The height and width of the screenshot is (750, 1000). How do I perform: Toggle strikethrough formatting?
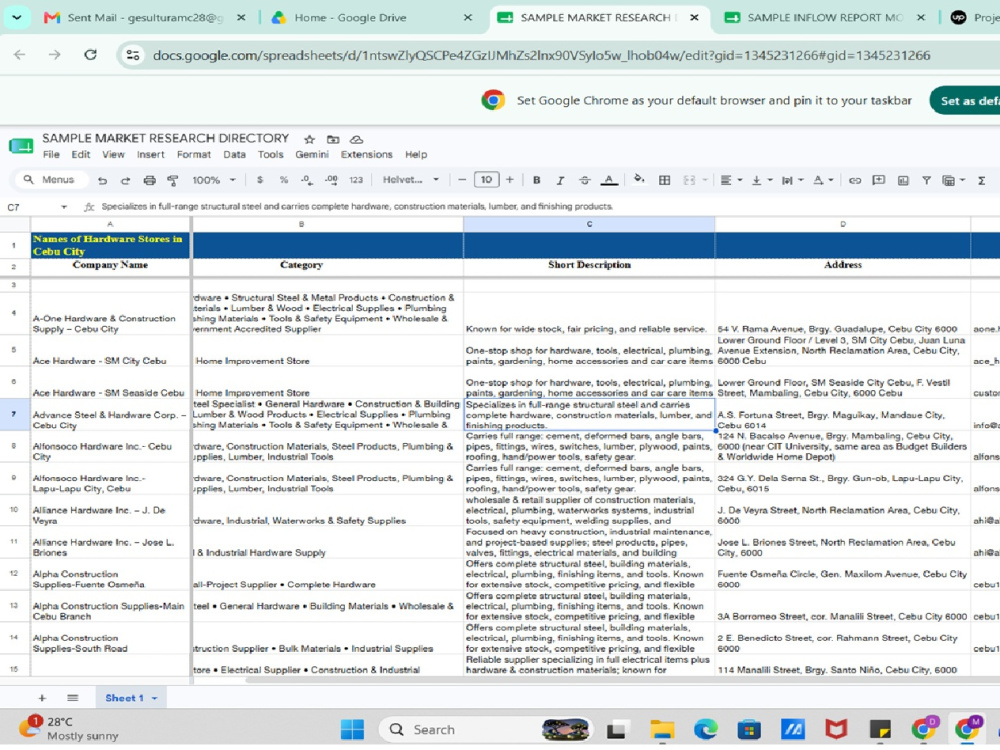pos(584,180)
